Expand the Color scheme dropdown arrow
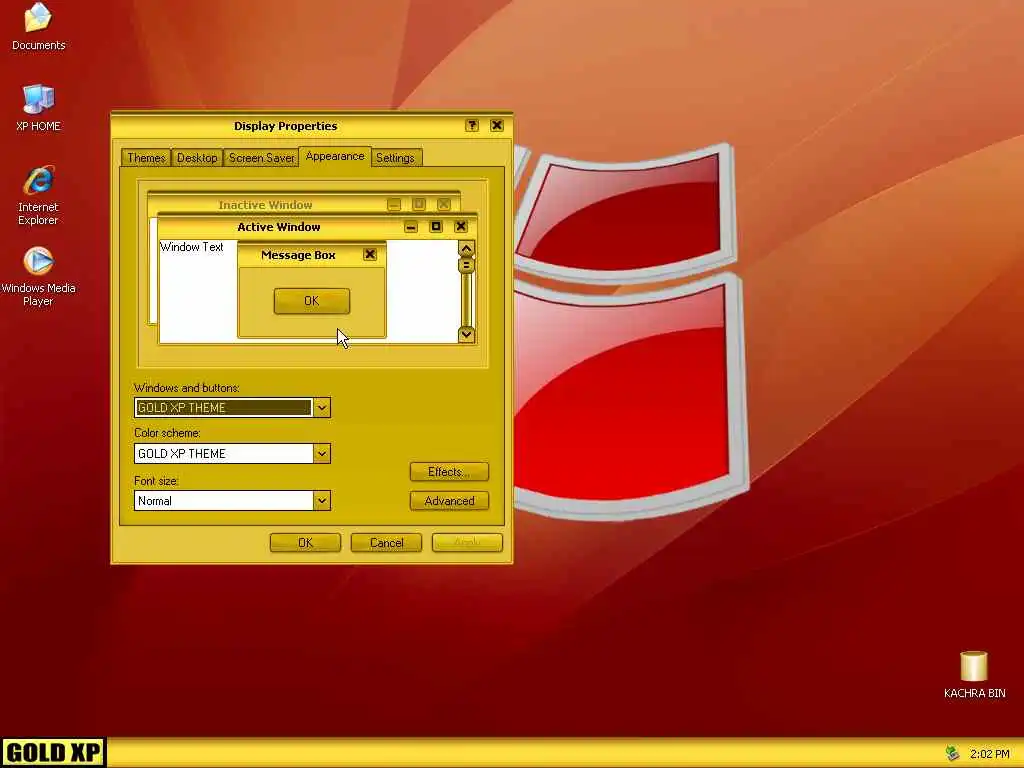This screenshot has width=1024, height=768. click(x=322, y=453)
